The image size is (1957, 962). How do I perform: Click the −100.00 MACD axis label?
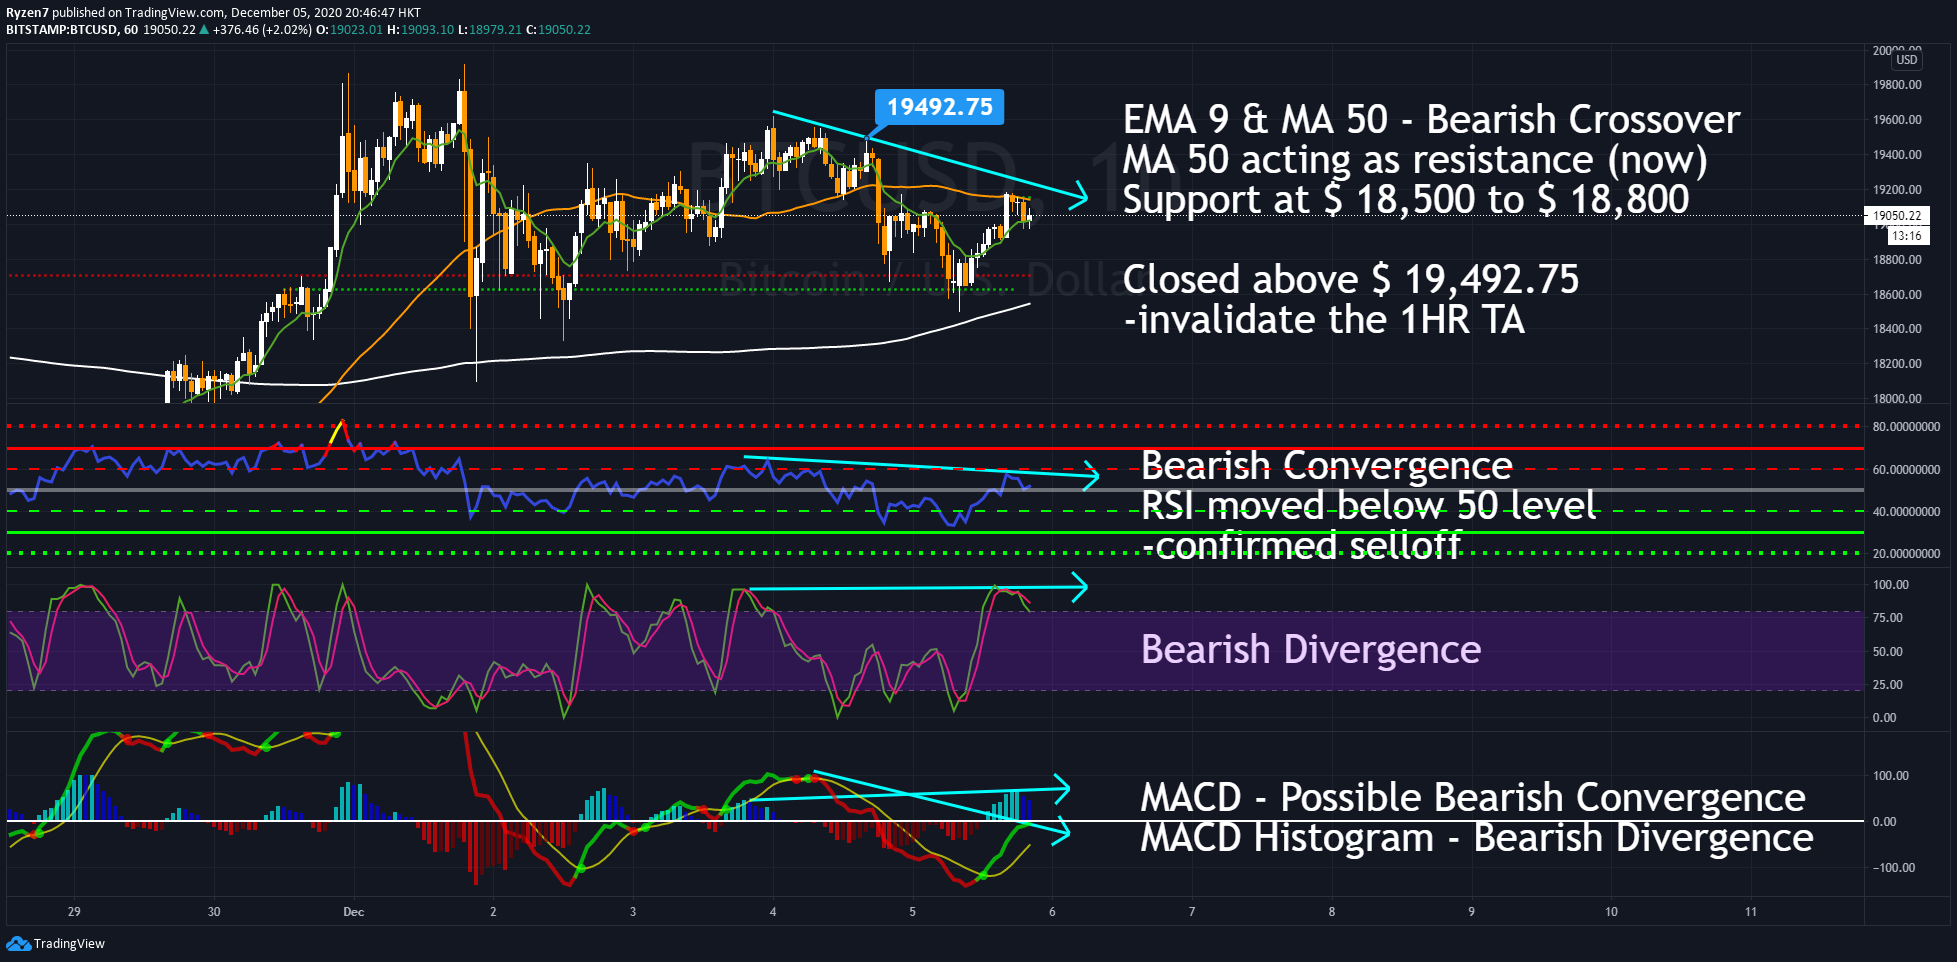[1894, 868]
